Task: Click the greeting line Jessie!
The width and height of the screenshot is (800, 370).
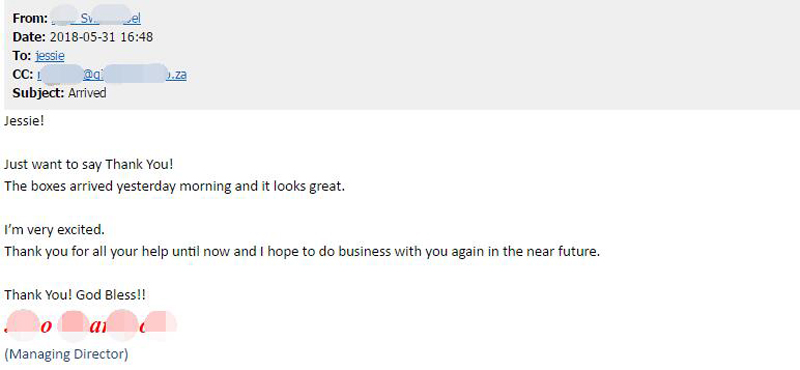Action: [24, 121]
